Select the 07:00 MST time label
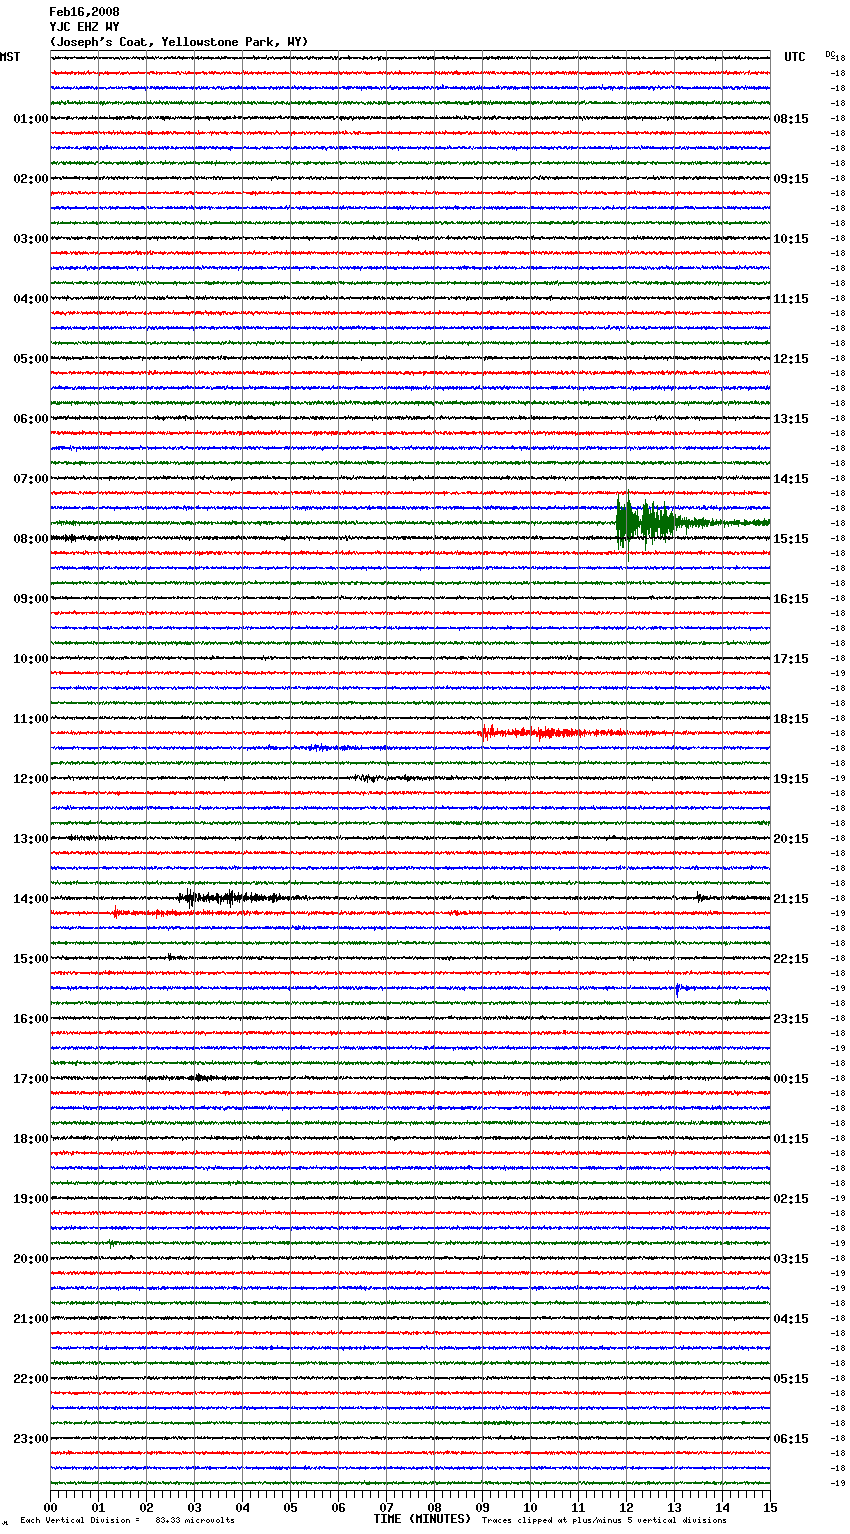Viewport: 850px width, 1534px height. [30, 479]
